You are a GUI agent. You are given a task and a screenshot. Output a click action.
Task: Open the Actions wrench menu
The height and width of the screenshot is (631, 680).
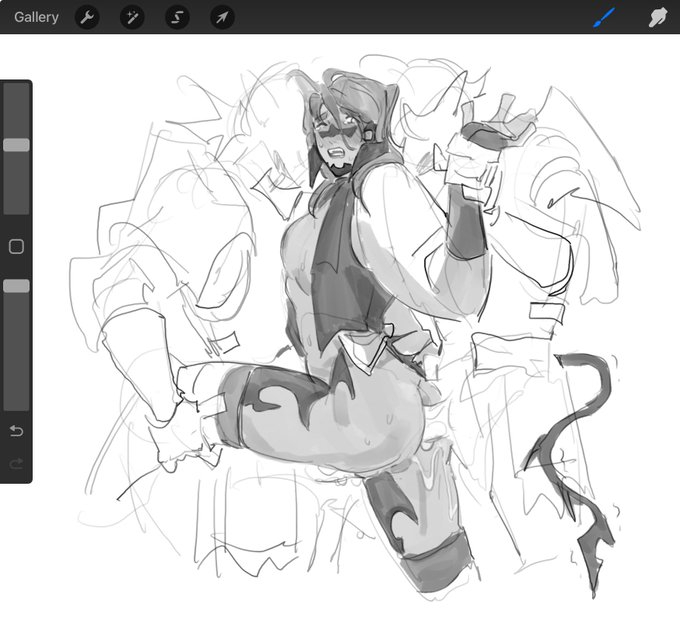click(87, 17)
